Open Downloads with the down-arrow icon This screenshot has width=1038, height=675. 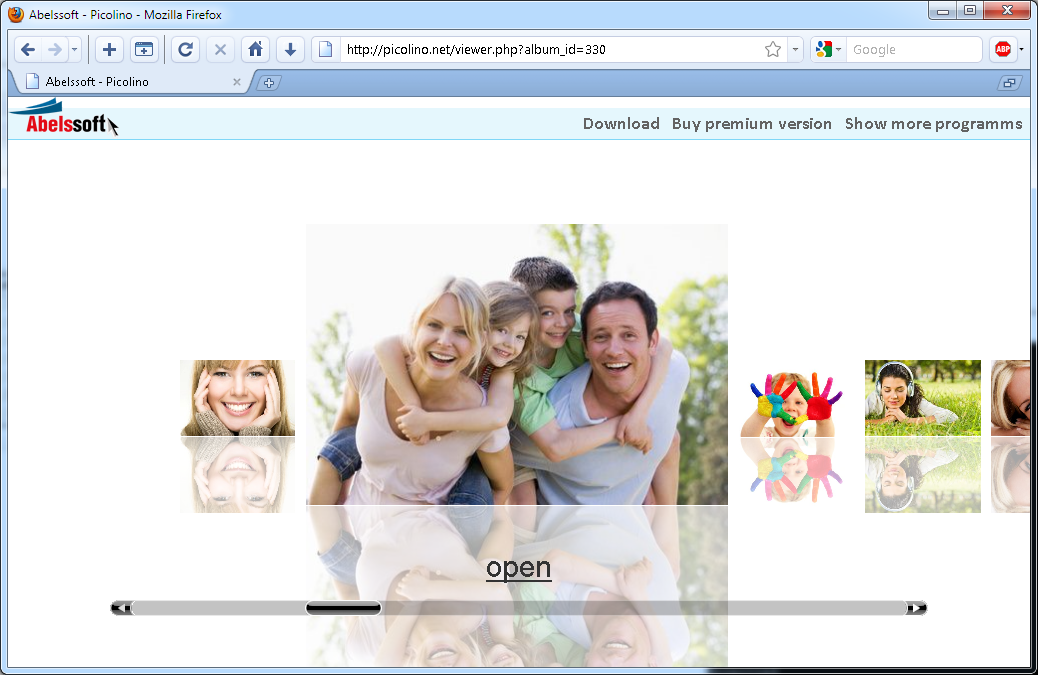[290, 50]
